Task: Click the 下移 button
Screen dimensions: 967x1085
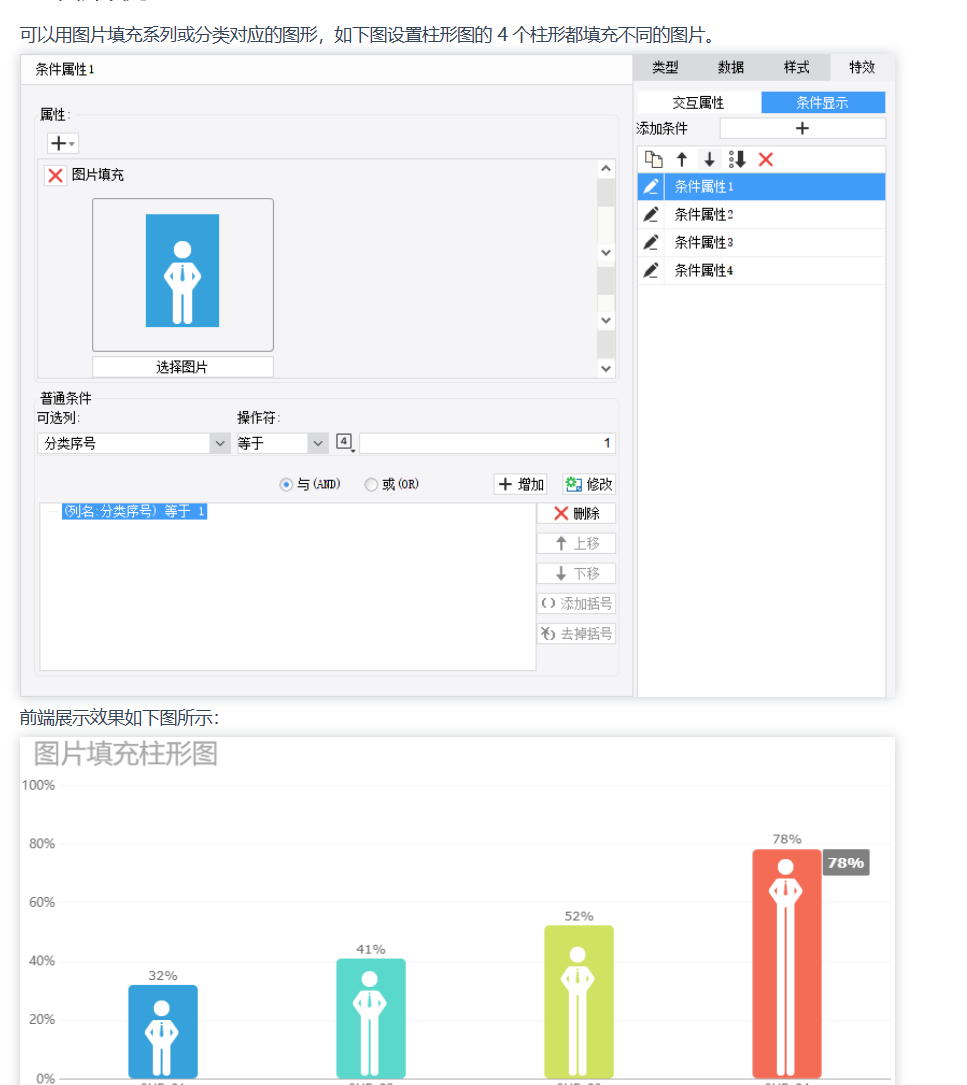Action: tap(576, 574)
